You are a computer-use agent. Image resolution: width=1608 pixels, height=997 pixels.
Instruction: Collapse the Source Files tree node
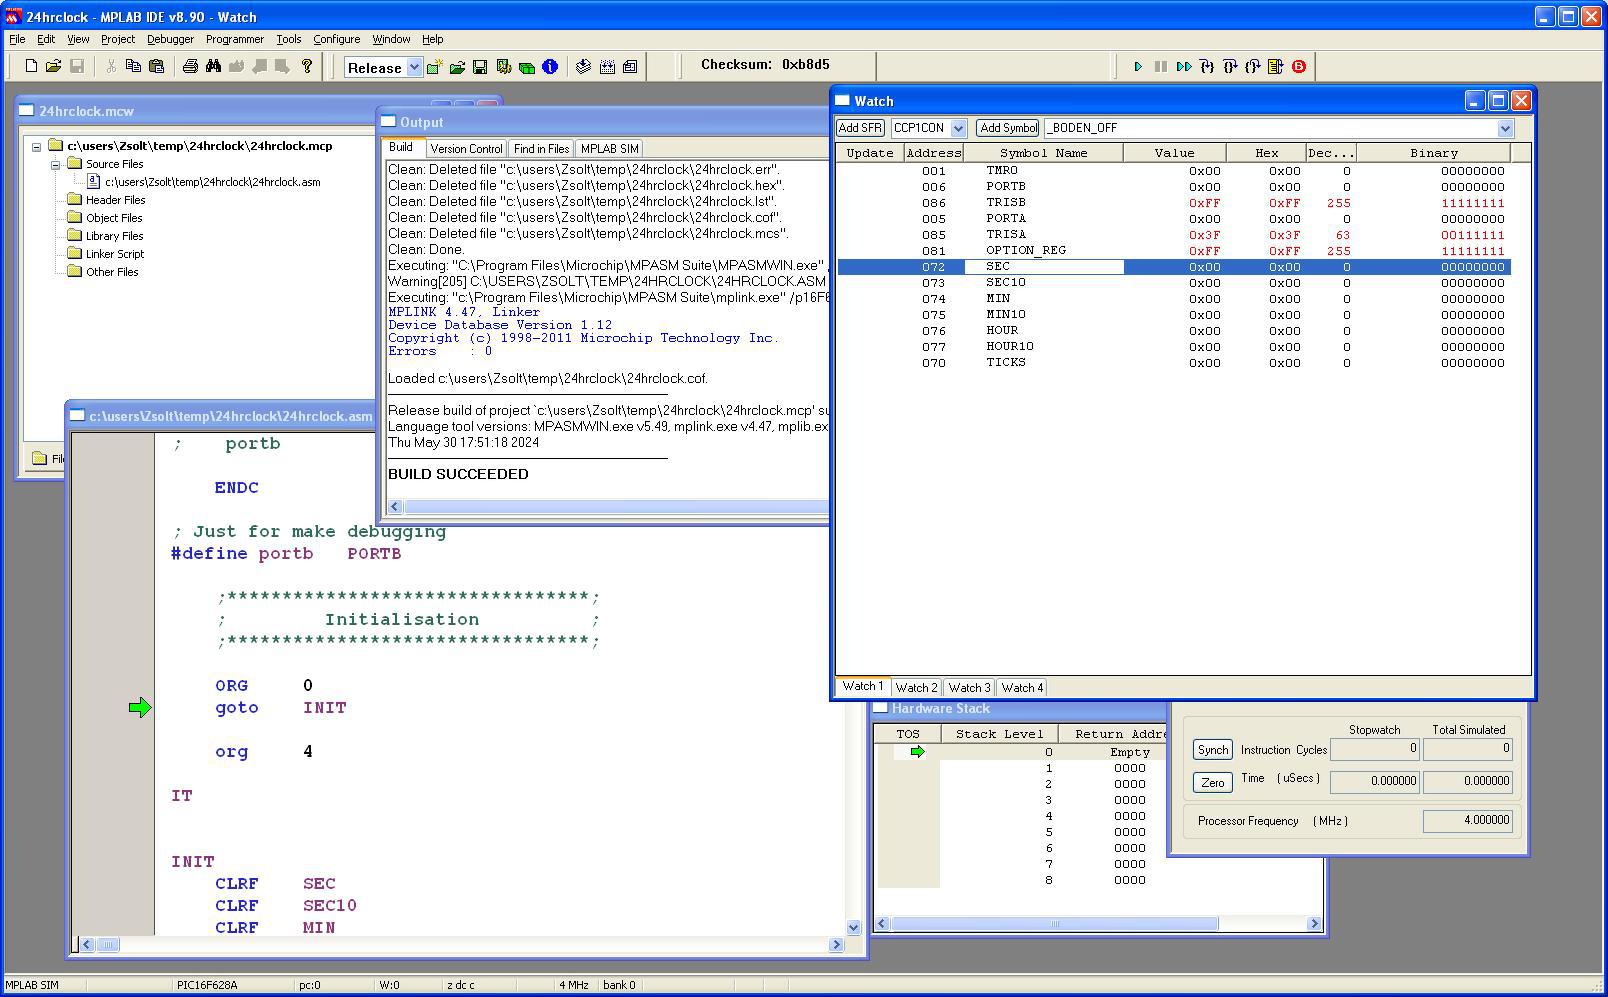pos(56,164)
